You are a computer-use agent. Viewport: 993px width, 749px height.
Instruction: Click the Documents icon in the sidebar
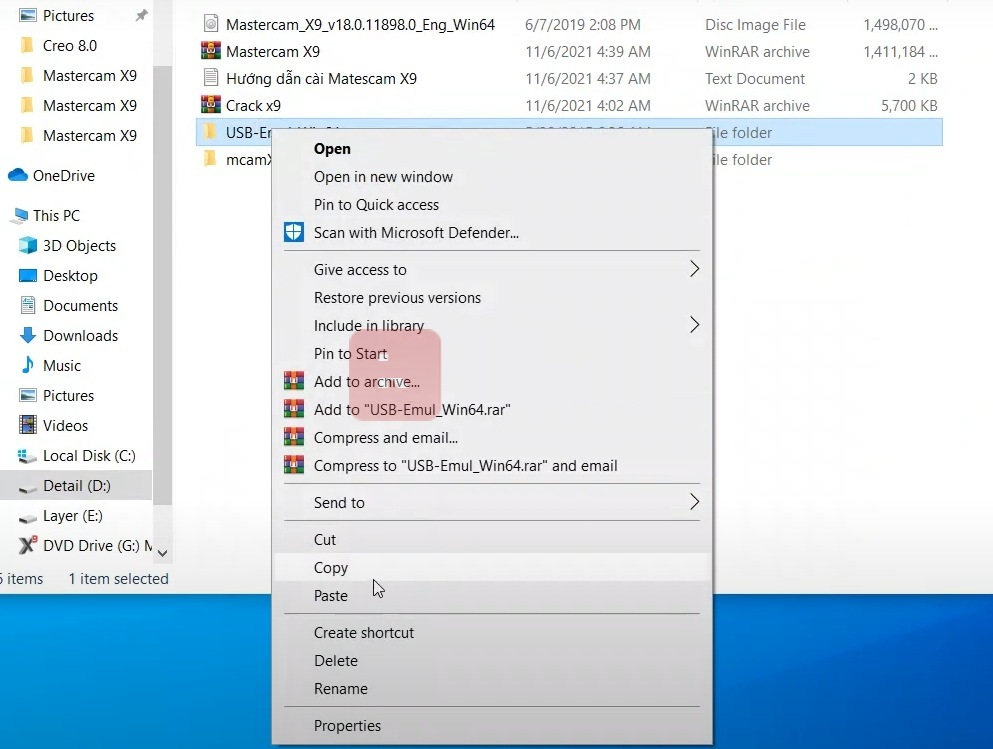[x=28, y=305]
